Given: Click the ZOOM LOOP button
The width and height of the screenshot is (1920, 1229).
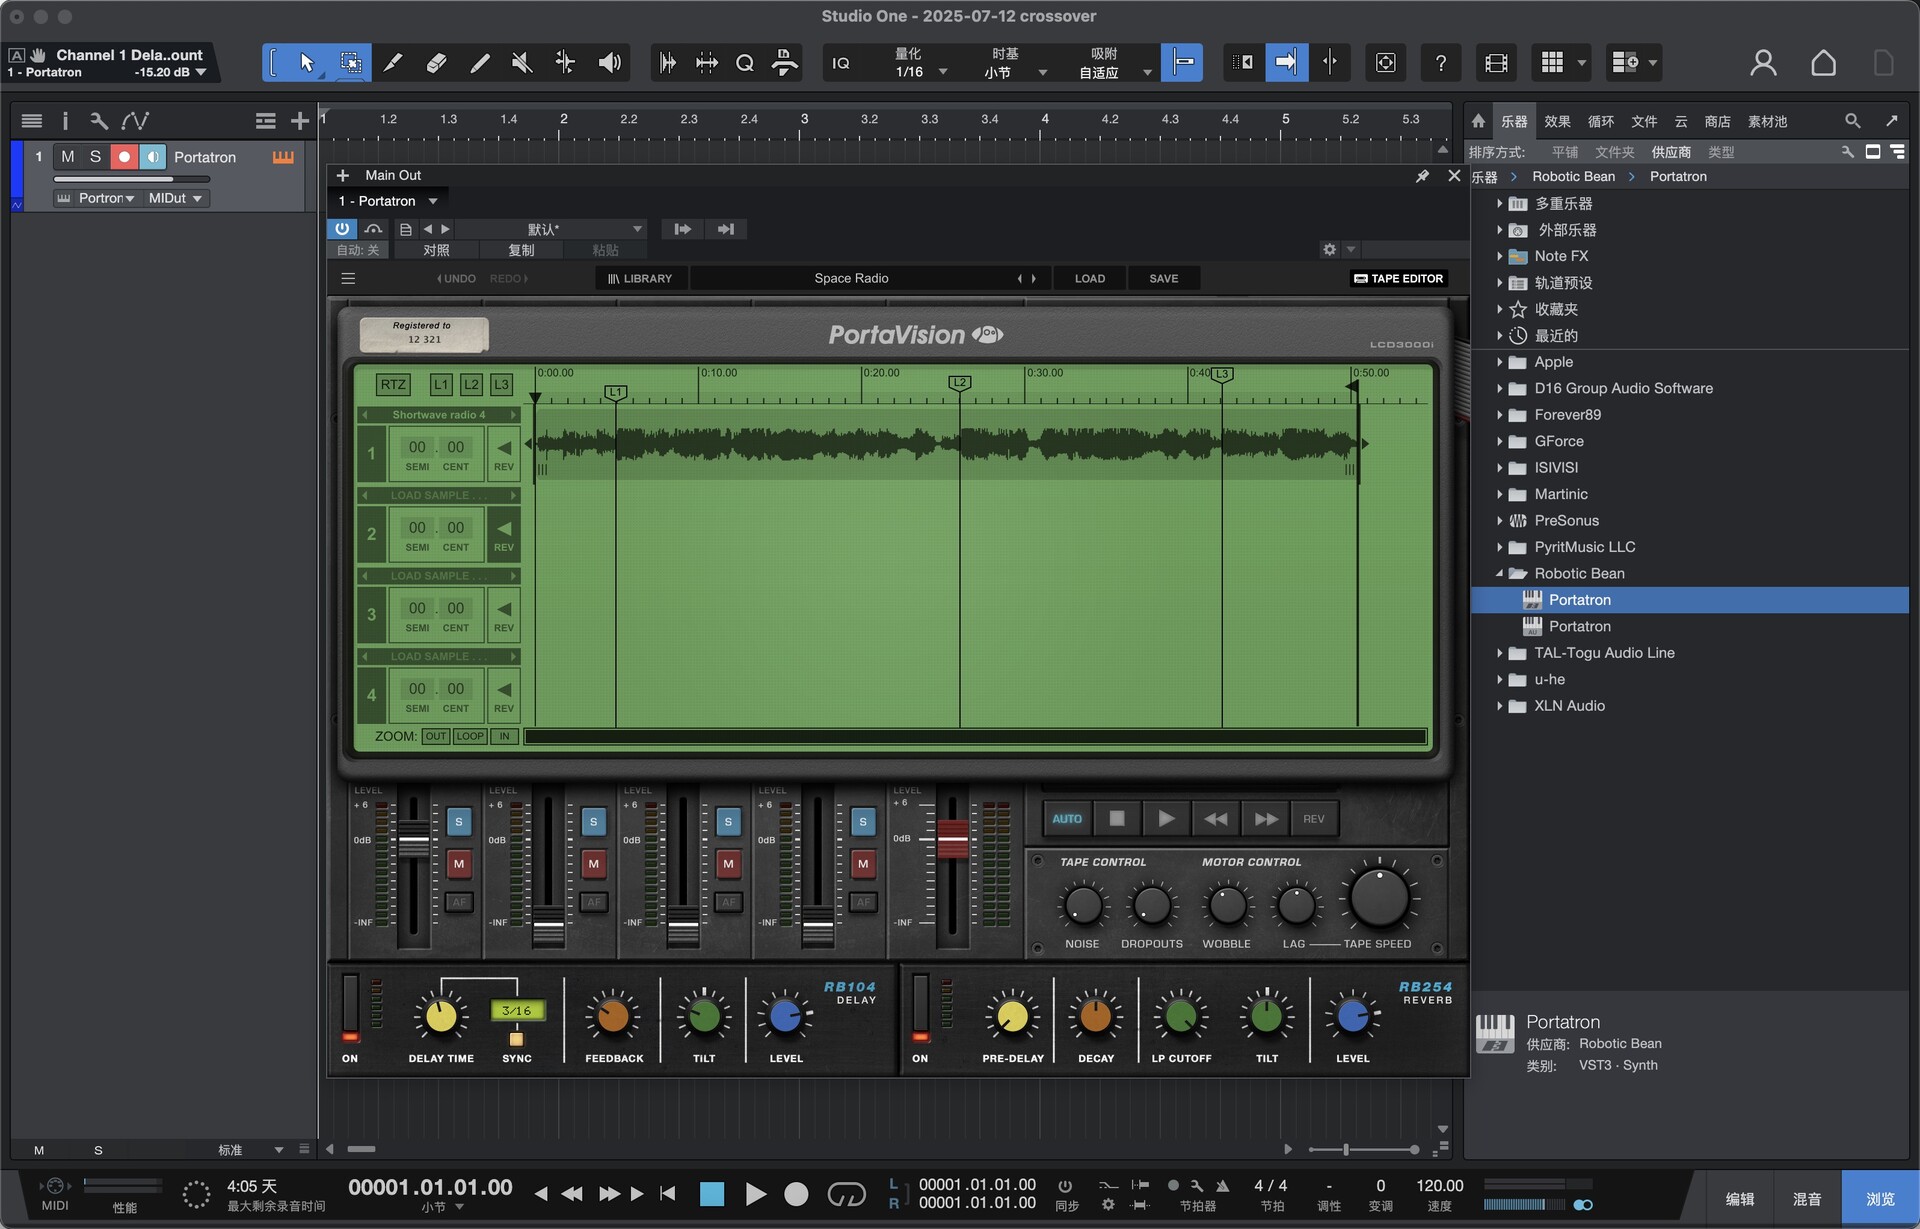Looking at the screenshot, I should pos(469,736).
